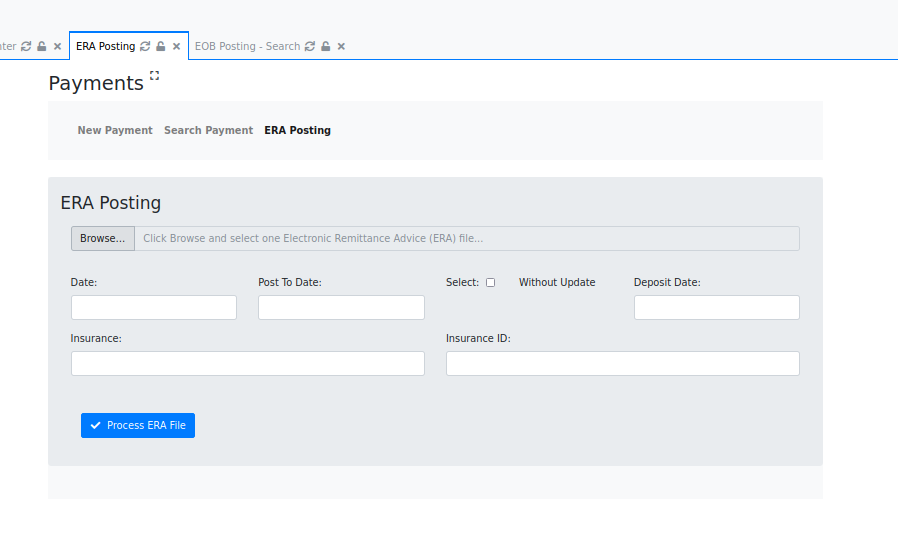Refresh the EOB Posting - Search tab
Screen dimensions: 898x547
tap(310, 46)
